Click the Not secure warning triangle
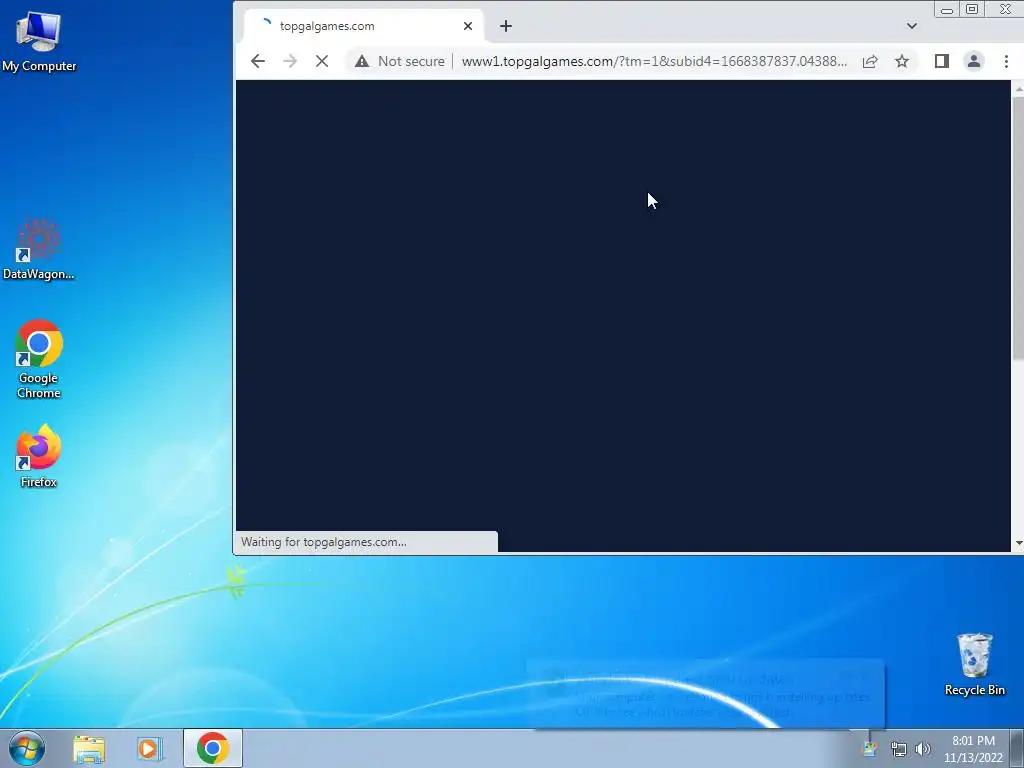 click(362, 61)
